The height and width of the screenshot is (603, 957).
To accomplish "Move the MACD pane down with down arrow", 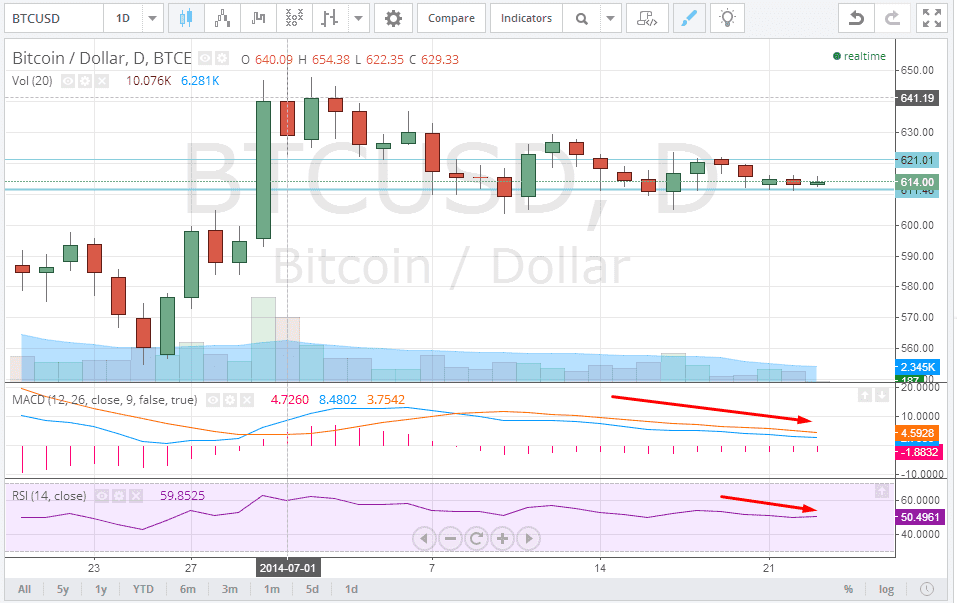I will [x=881, y=395].
